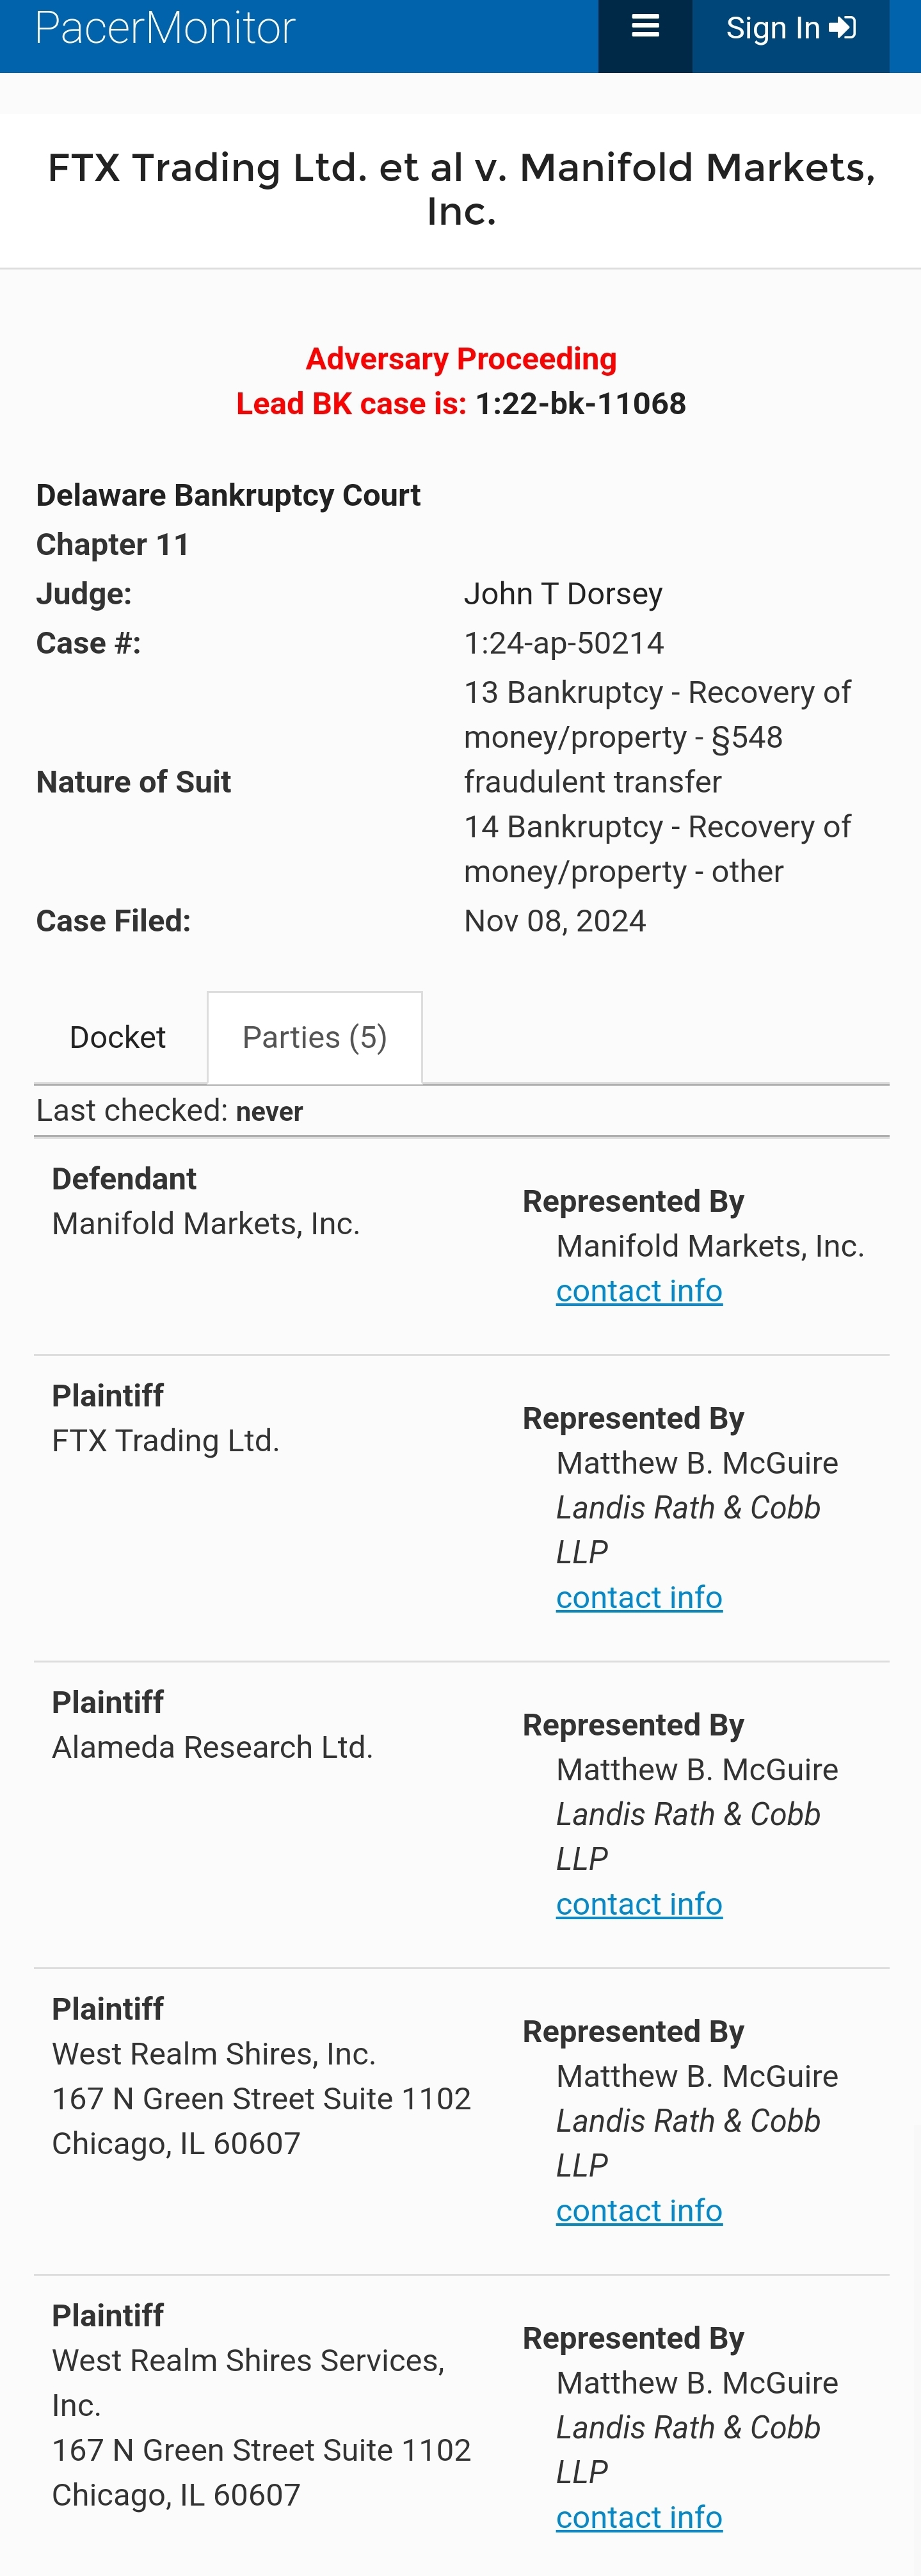The width and height of the screenshot is (921, 2576).
Task: Open contact info for Manifold Markets, Inc.
Action: (639, 1291)
